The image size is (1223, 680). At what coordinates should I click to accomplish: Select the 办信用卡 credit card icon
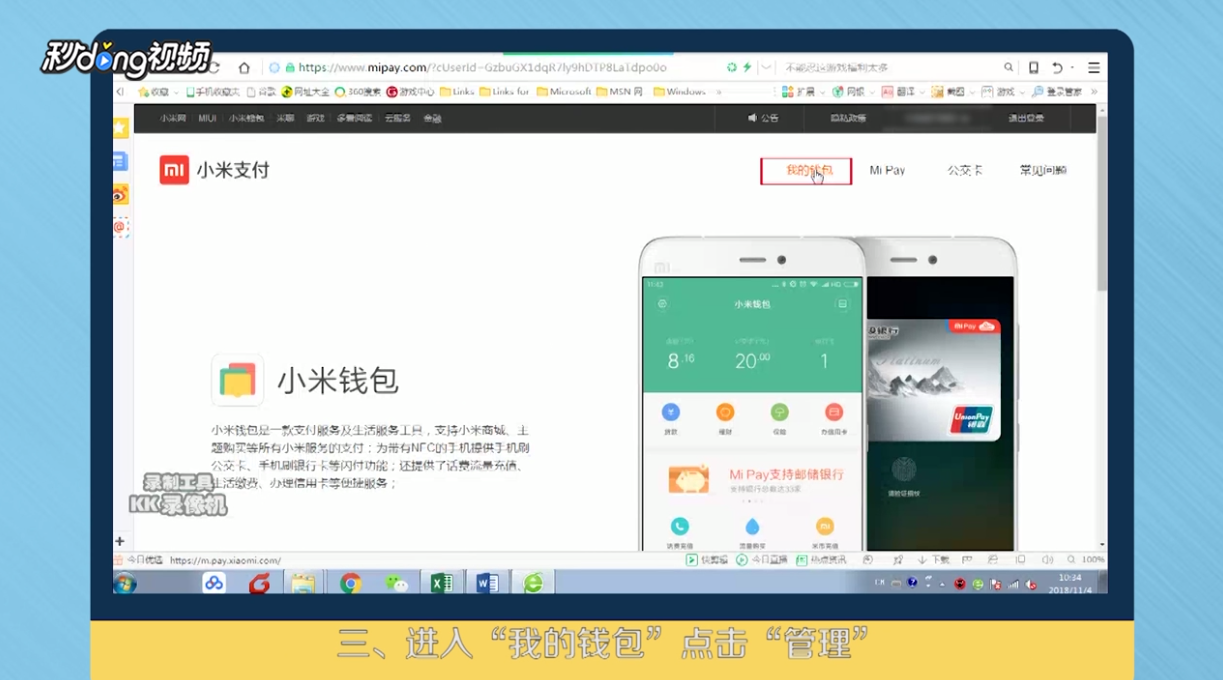(834, 412)
